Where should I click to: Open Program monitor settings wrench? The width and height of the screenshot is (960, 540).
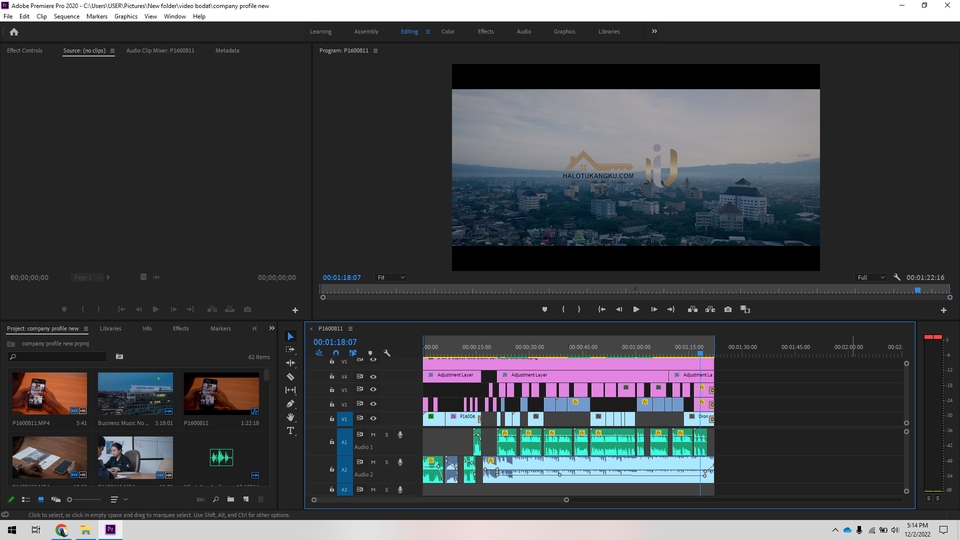click(x=897, y=277)
